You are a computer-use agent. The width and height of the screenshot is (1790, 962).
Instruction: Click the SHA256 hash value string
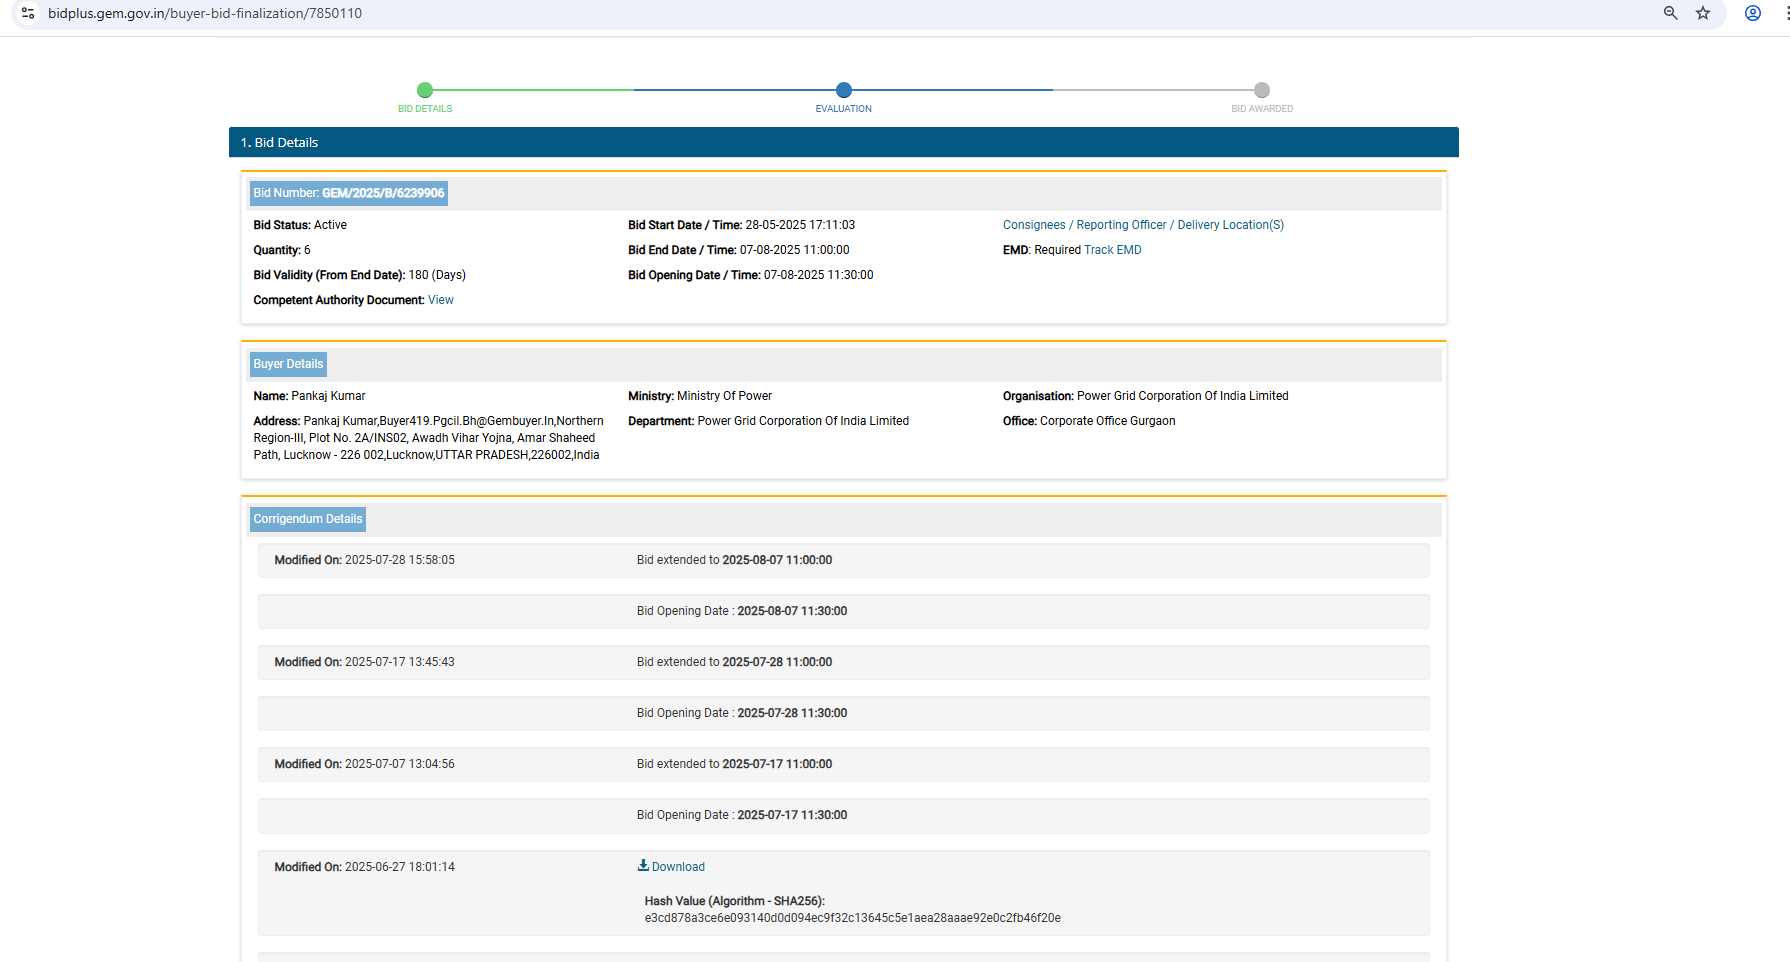853,918
